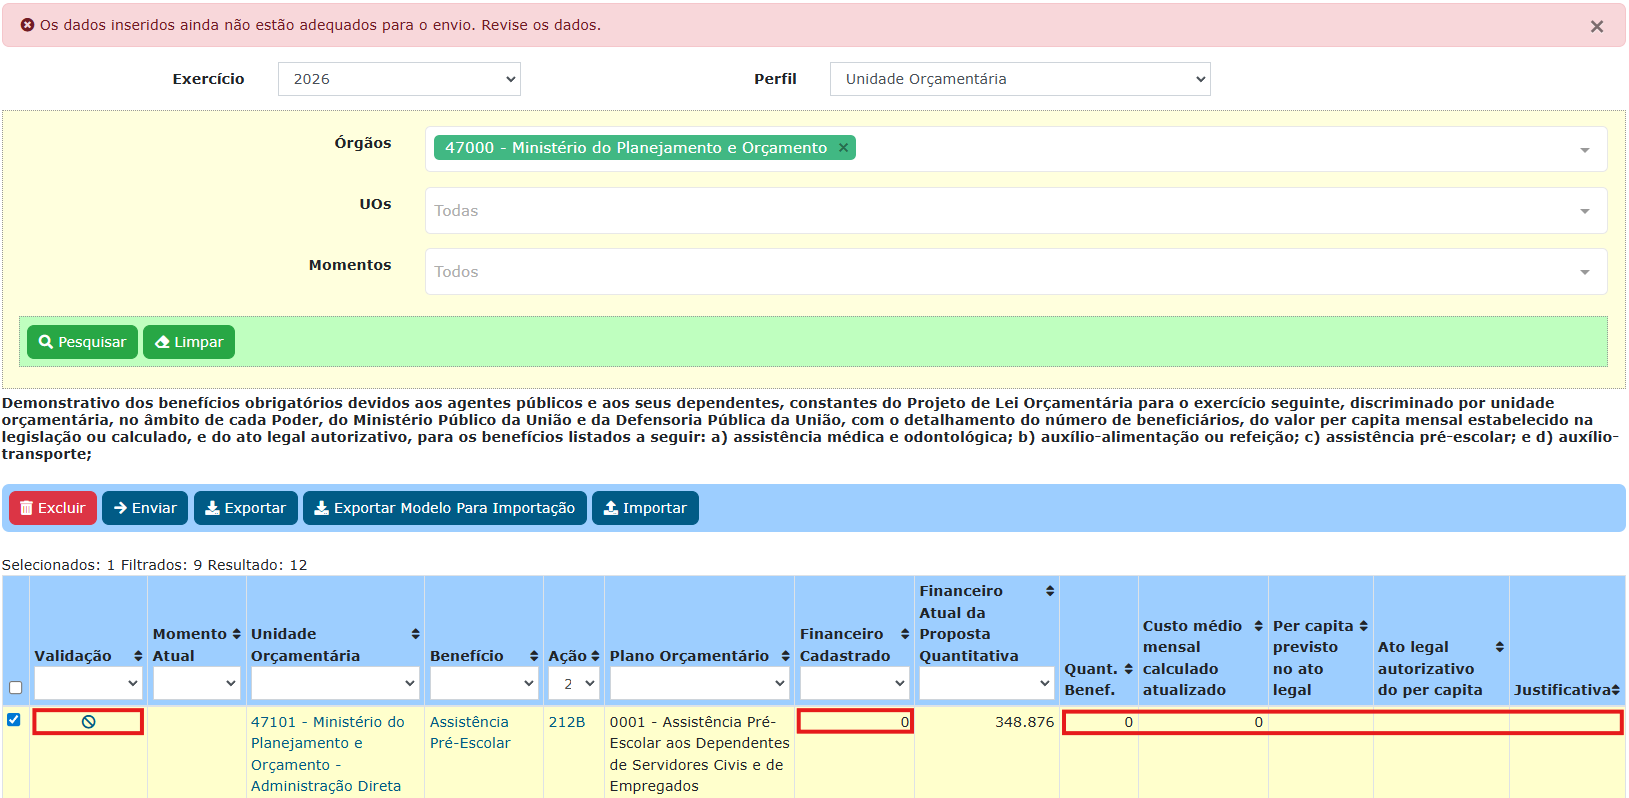Edit the Financeiro Cadastrado value 0 field

point(855,721)
